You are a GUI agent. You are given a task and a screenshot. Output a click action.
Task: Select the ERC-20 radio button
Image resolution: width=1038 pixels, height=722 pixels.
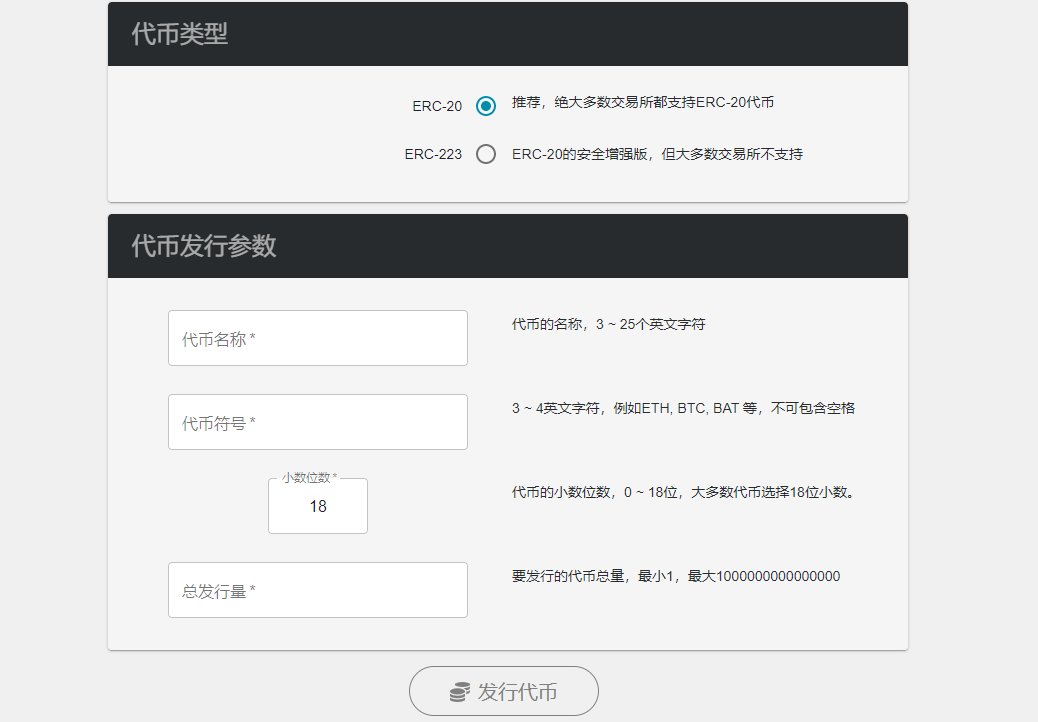(485, 105)
